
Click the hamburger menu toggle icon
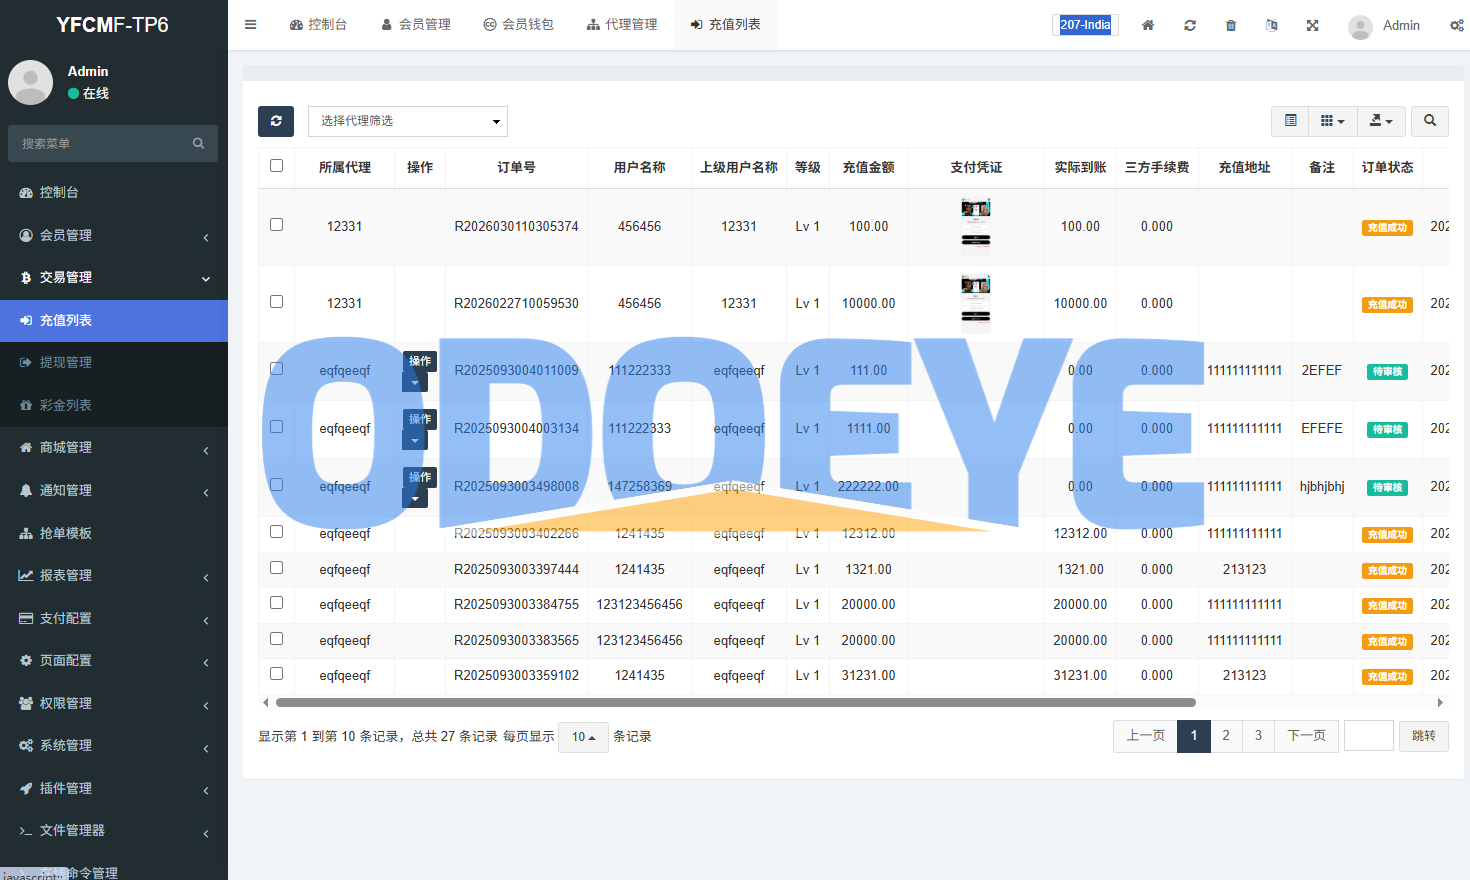pos(250,25)
